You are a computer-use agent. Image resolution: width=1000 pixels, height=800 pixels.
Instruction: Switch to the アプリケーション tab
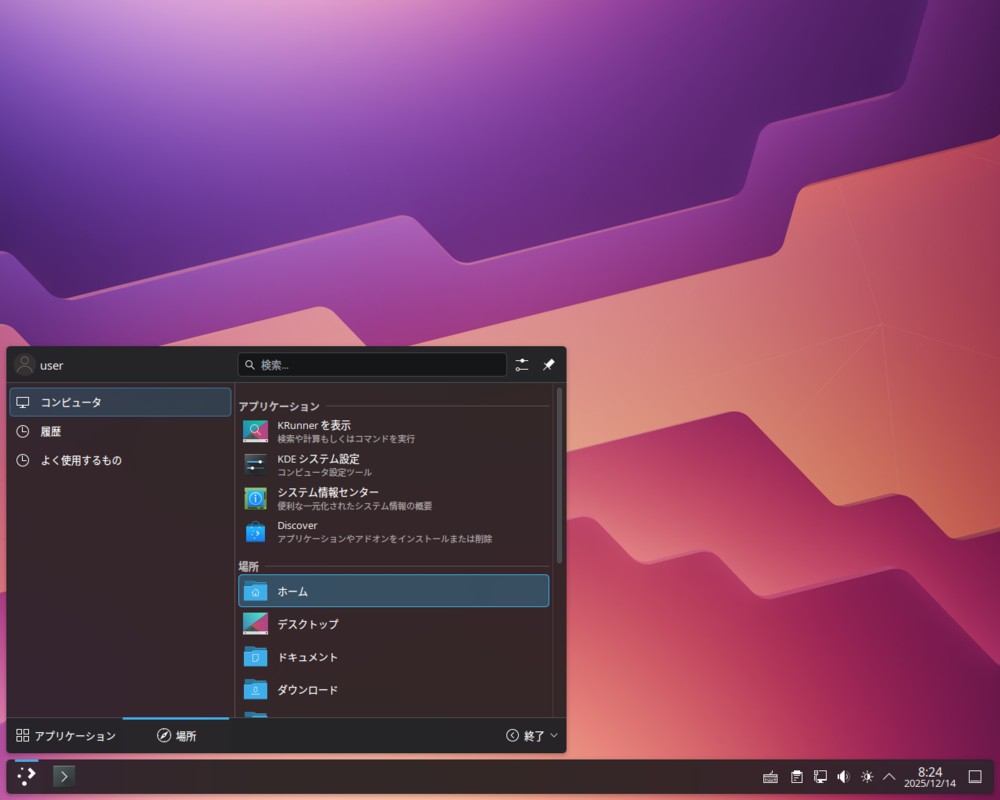pos(66,736)
